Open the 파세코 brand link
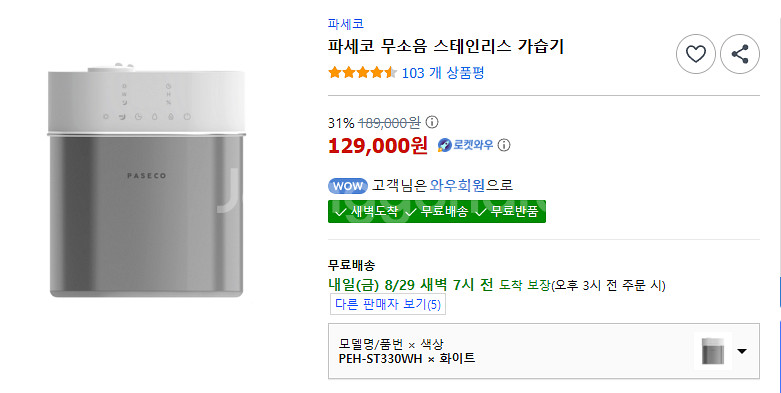 [x=346, y=23]
